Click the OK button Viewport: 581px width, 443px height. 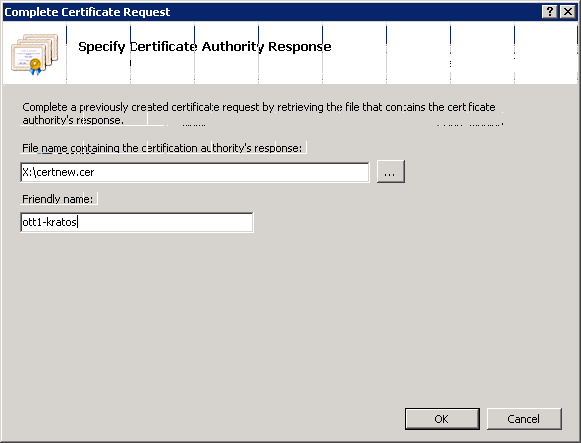[x=442, y=419]
